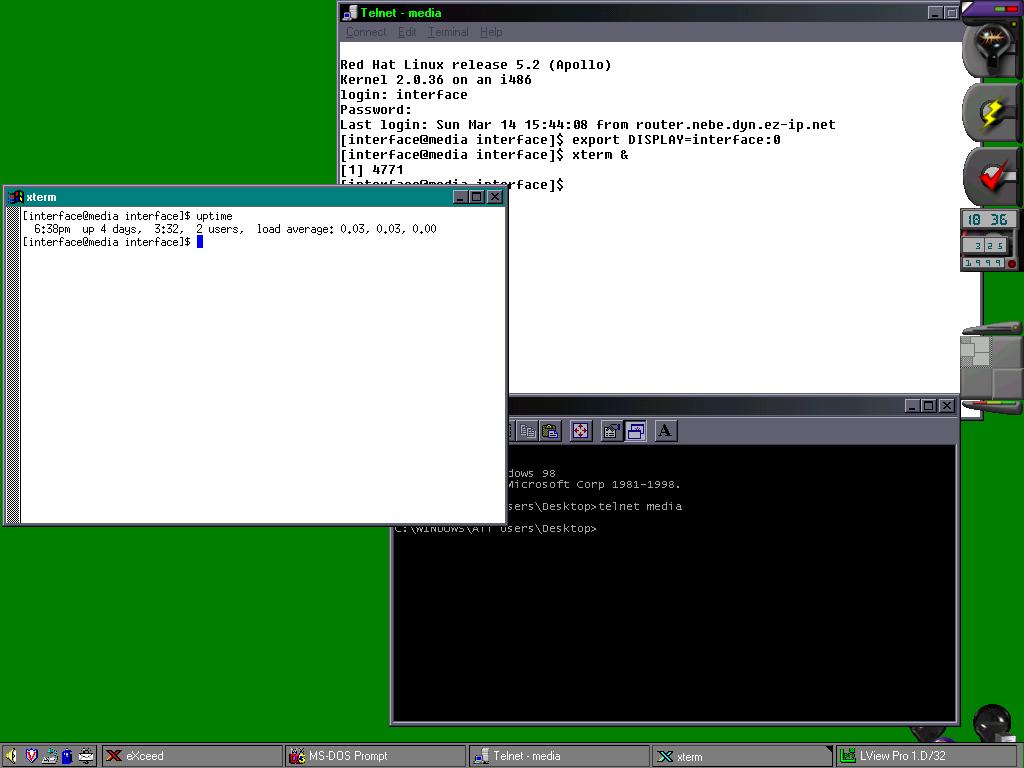Click the virtual desktop pager grid
This screenshot has width=1024, height=768.
pos(989,366)
